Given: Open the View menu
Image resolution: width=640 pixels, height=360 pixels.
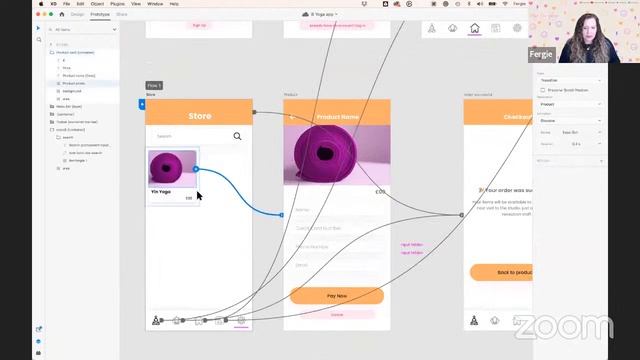Looking at the screenshot, I should (x=136, y=4).
